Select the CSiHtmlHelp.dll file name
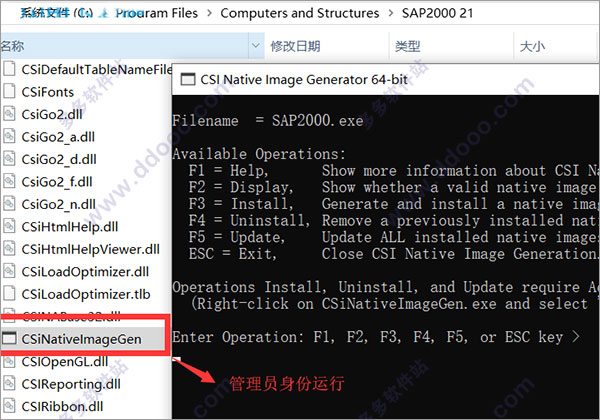The width and height of the screenshot is (600, 420). (70, 227)
